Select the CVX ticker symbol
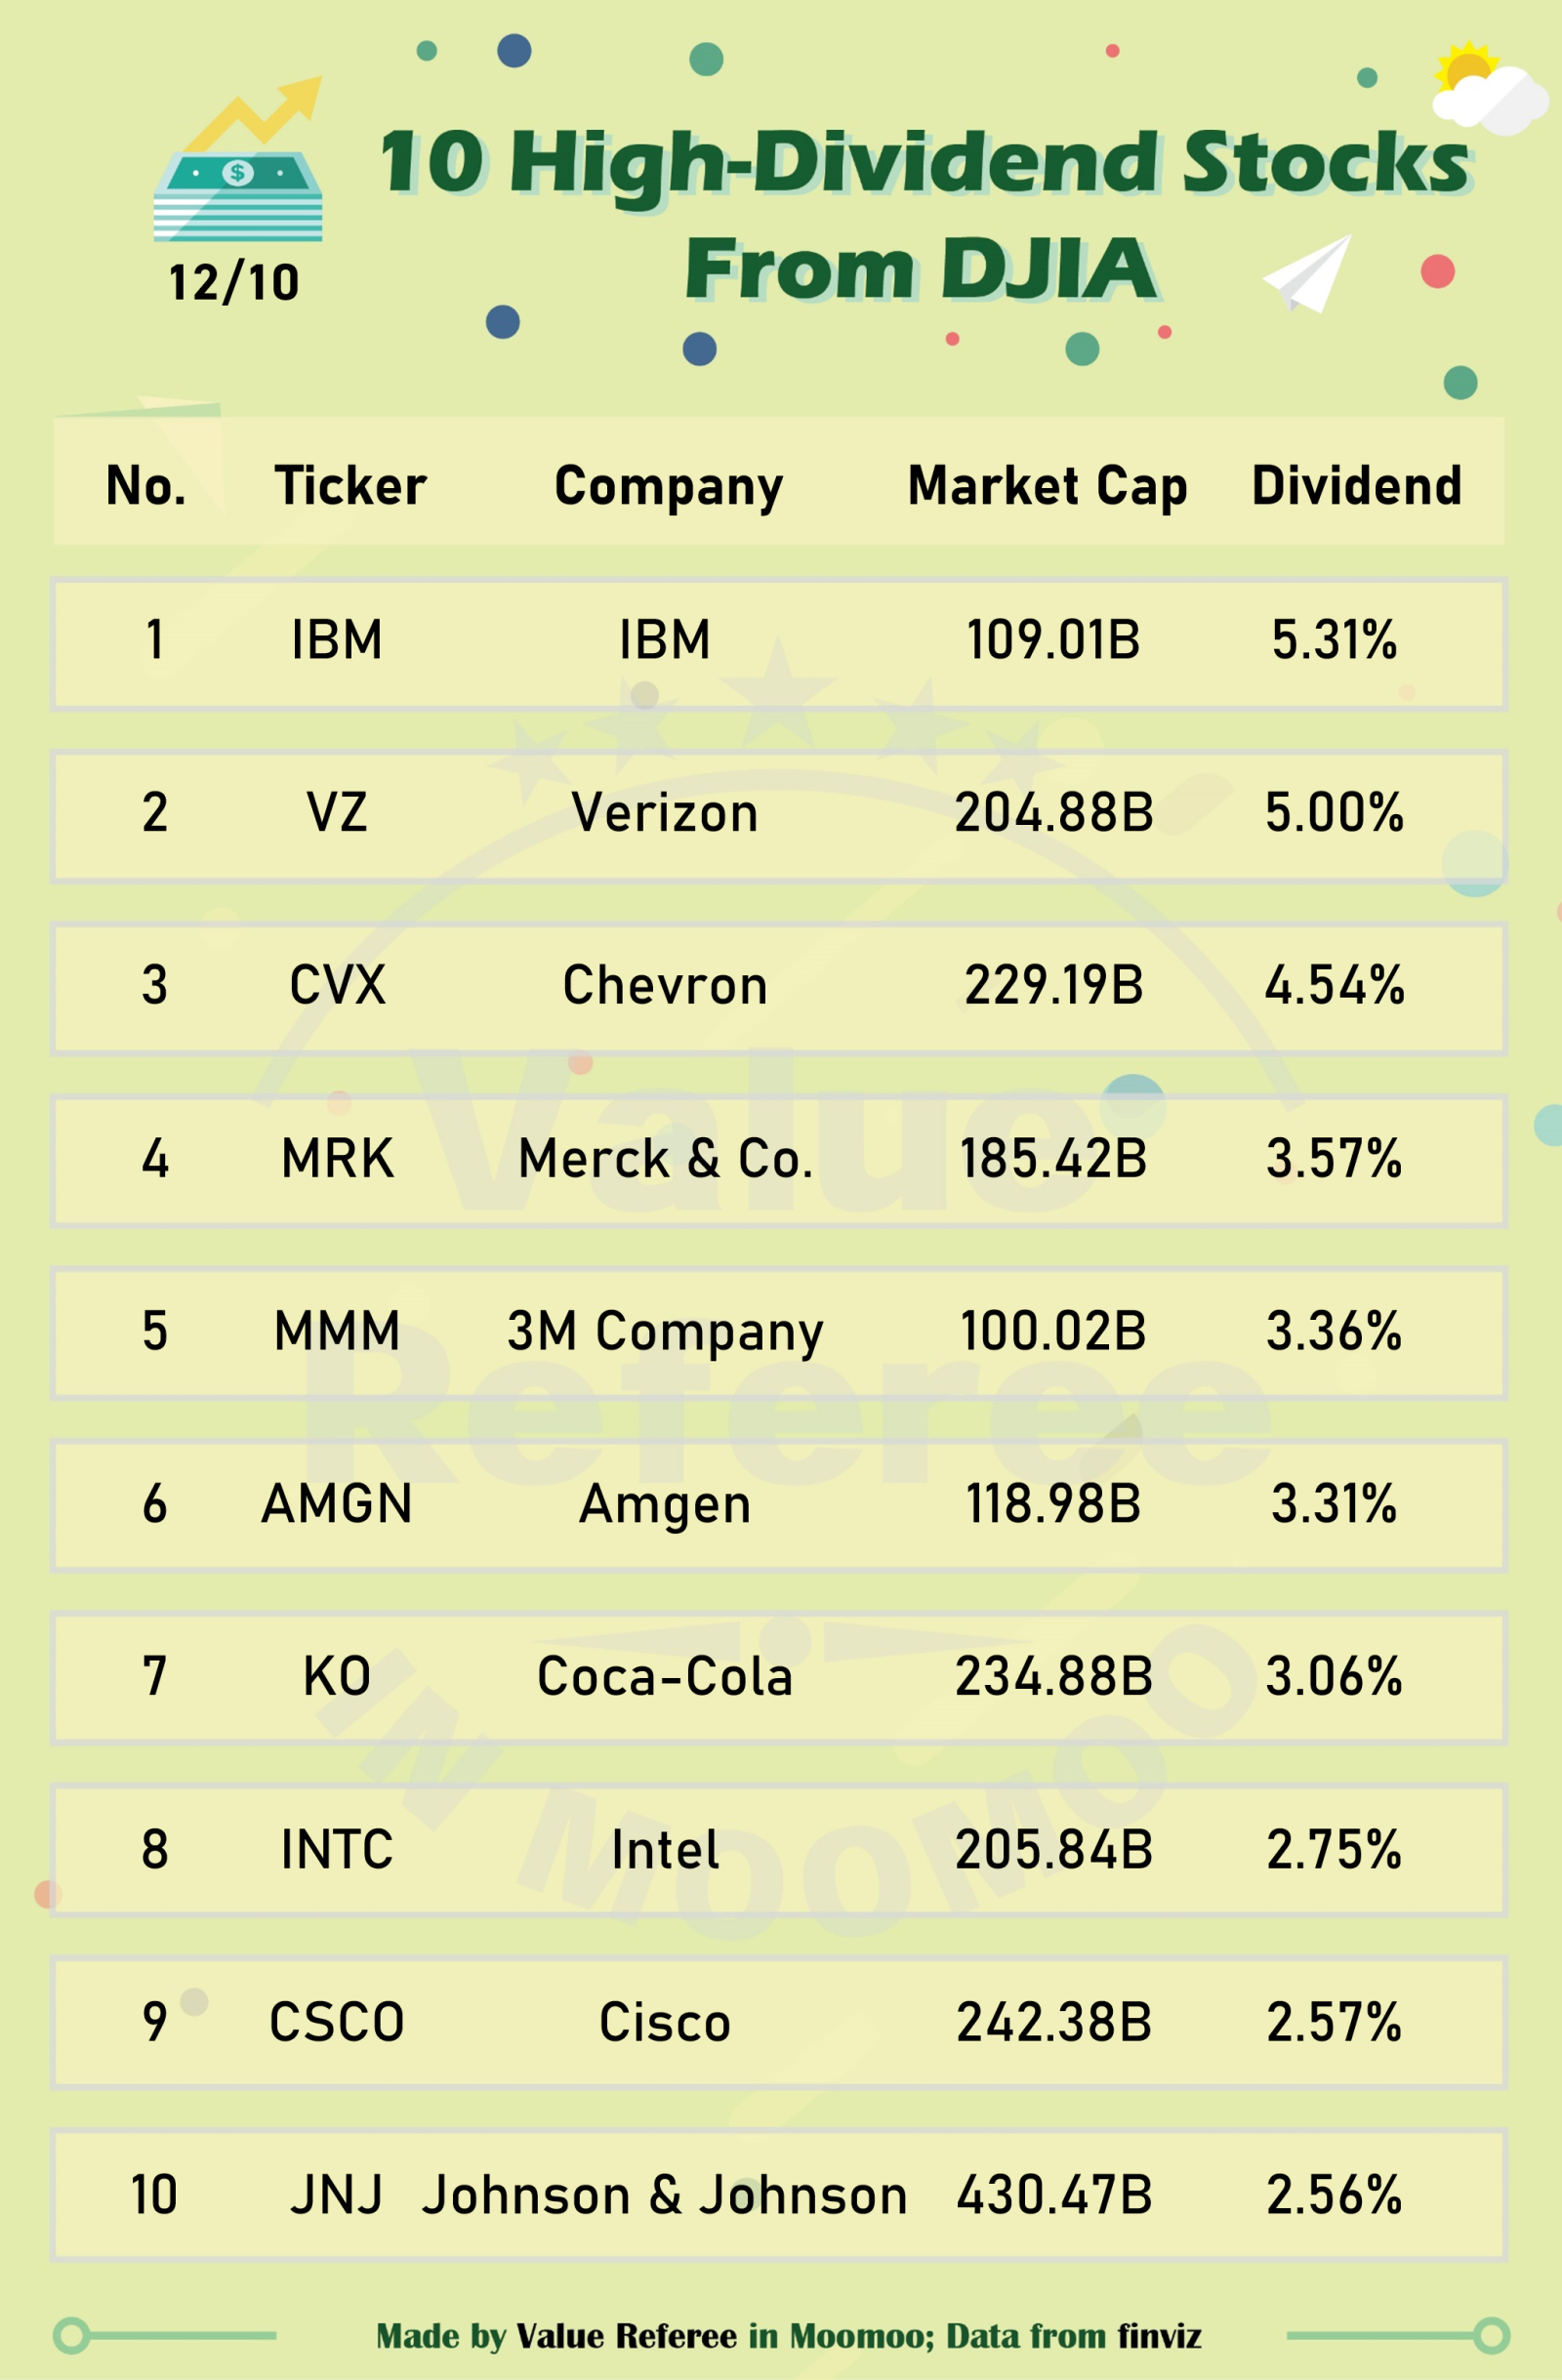The height and width of the screenshot is (2380, 1562). [337, 985]
